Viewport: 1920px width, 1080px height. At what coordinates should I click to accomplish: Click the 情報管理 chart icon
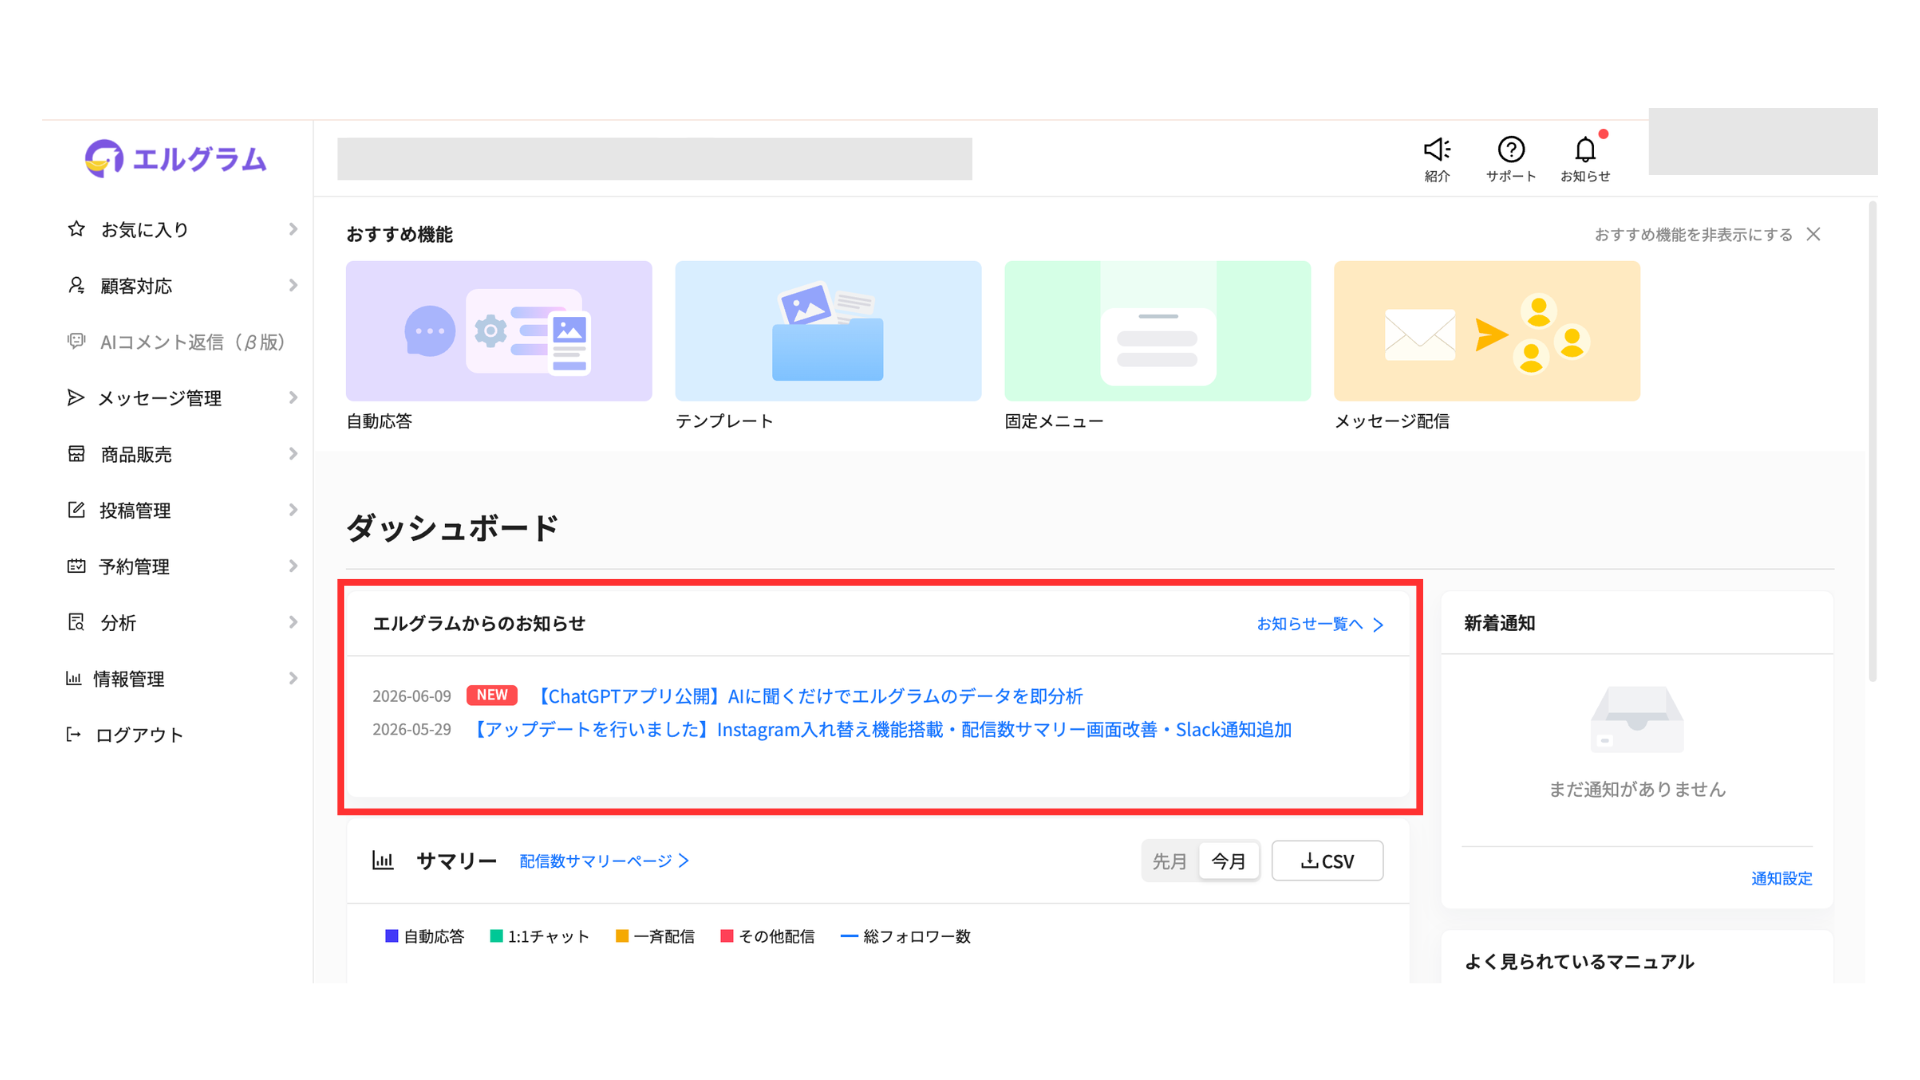coord(73,678)
